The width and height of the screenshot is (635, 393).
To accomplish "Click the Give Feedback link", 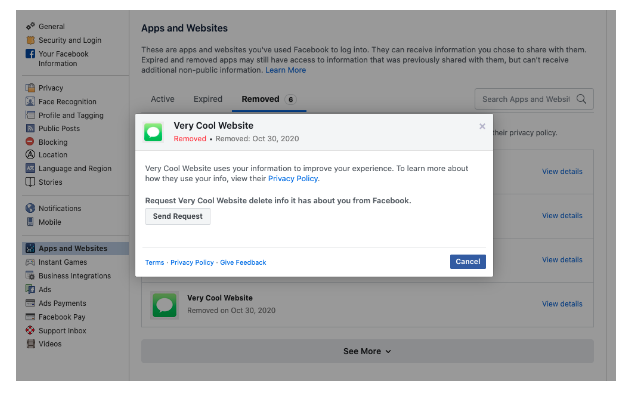I will (x=243, y=263).
